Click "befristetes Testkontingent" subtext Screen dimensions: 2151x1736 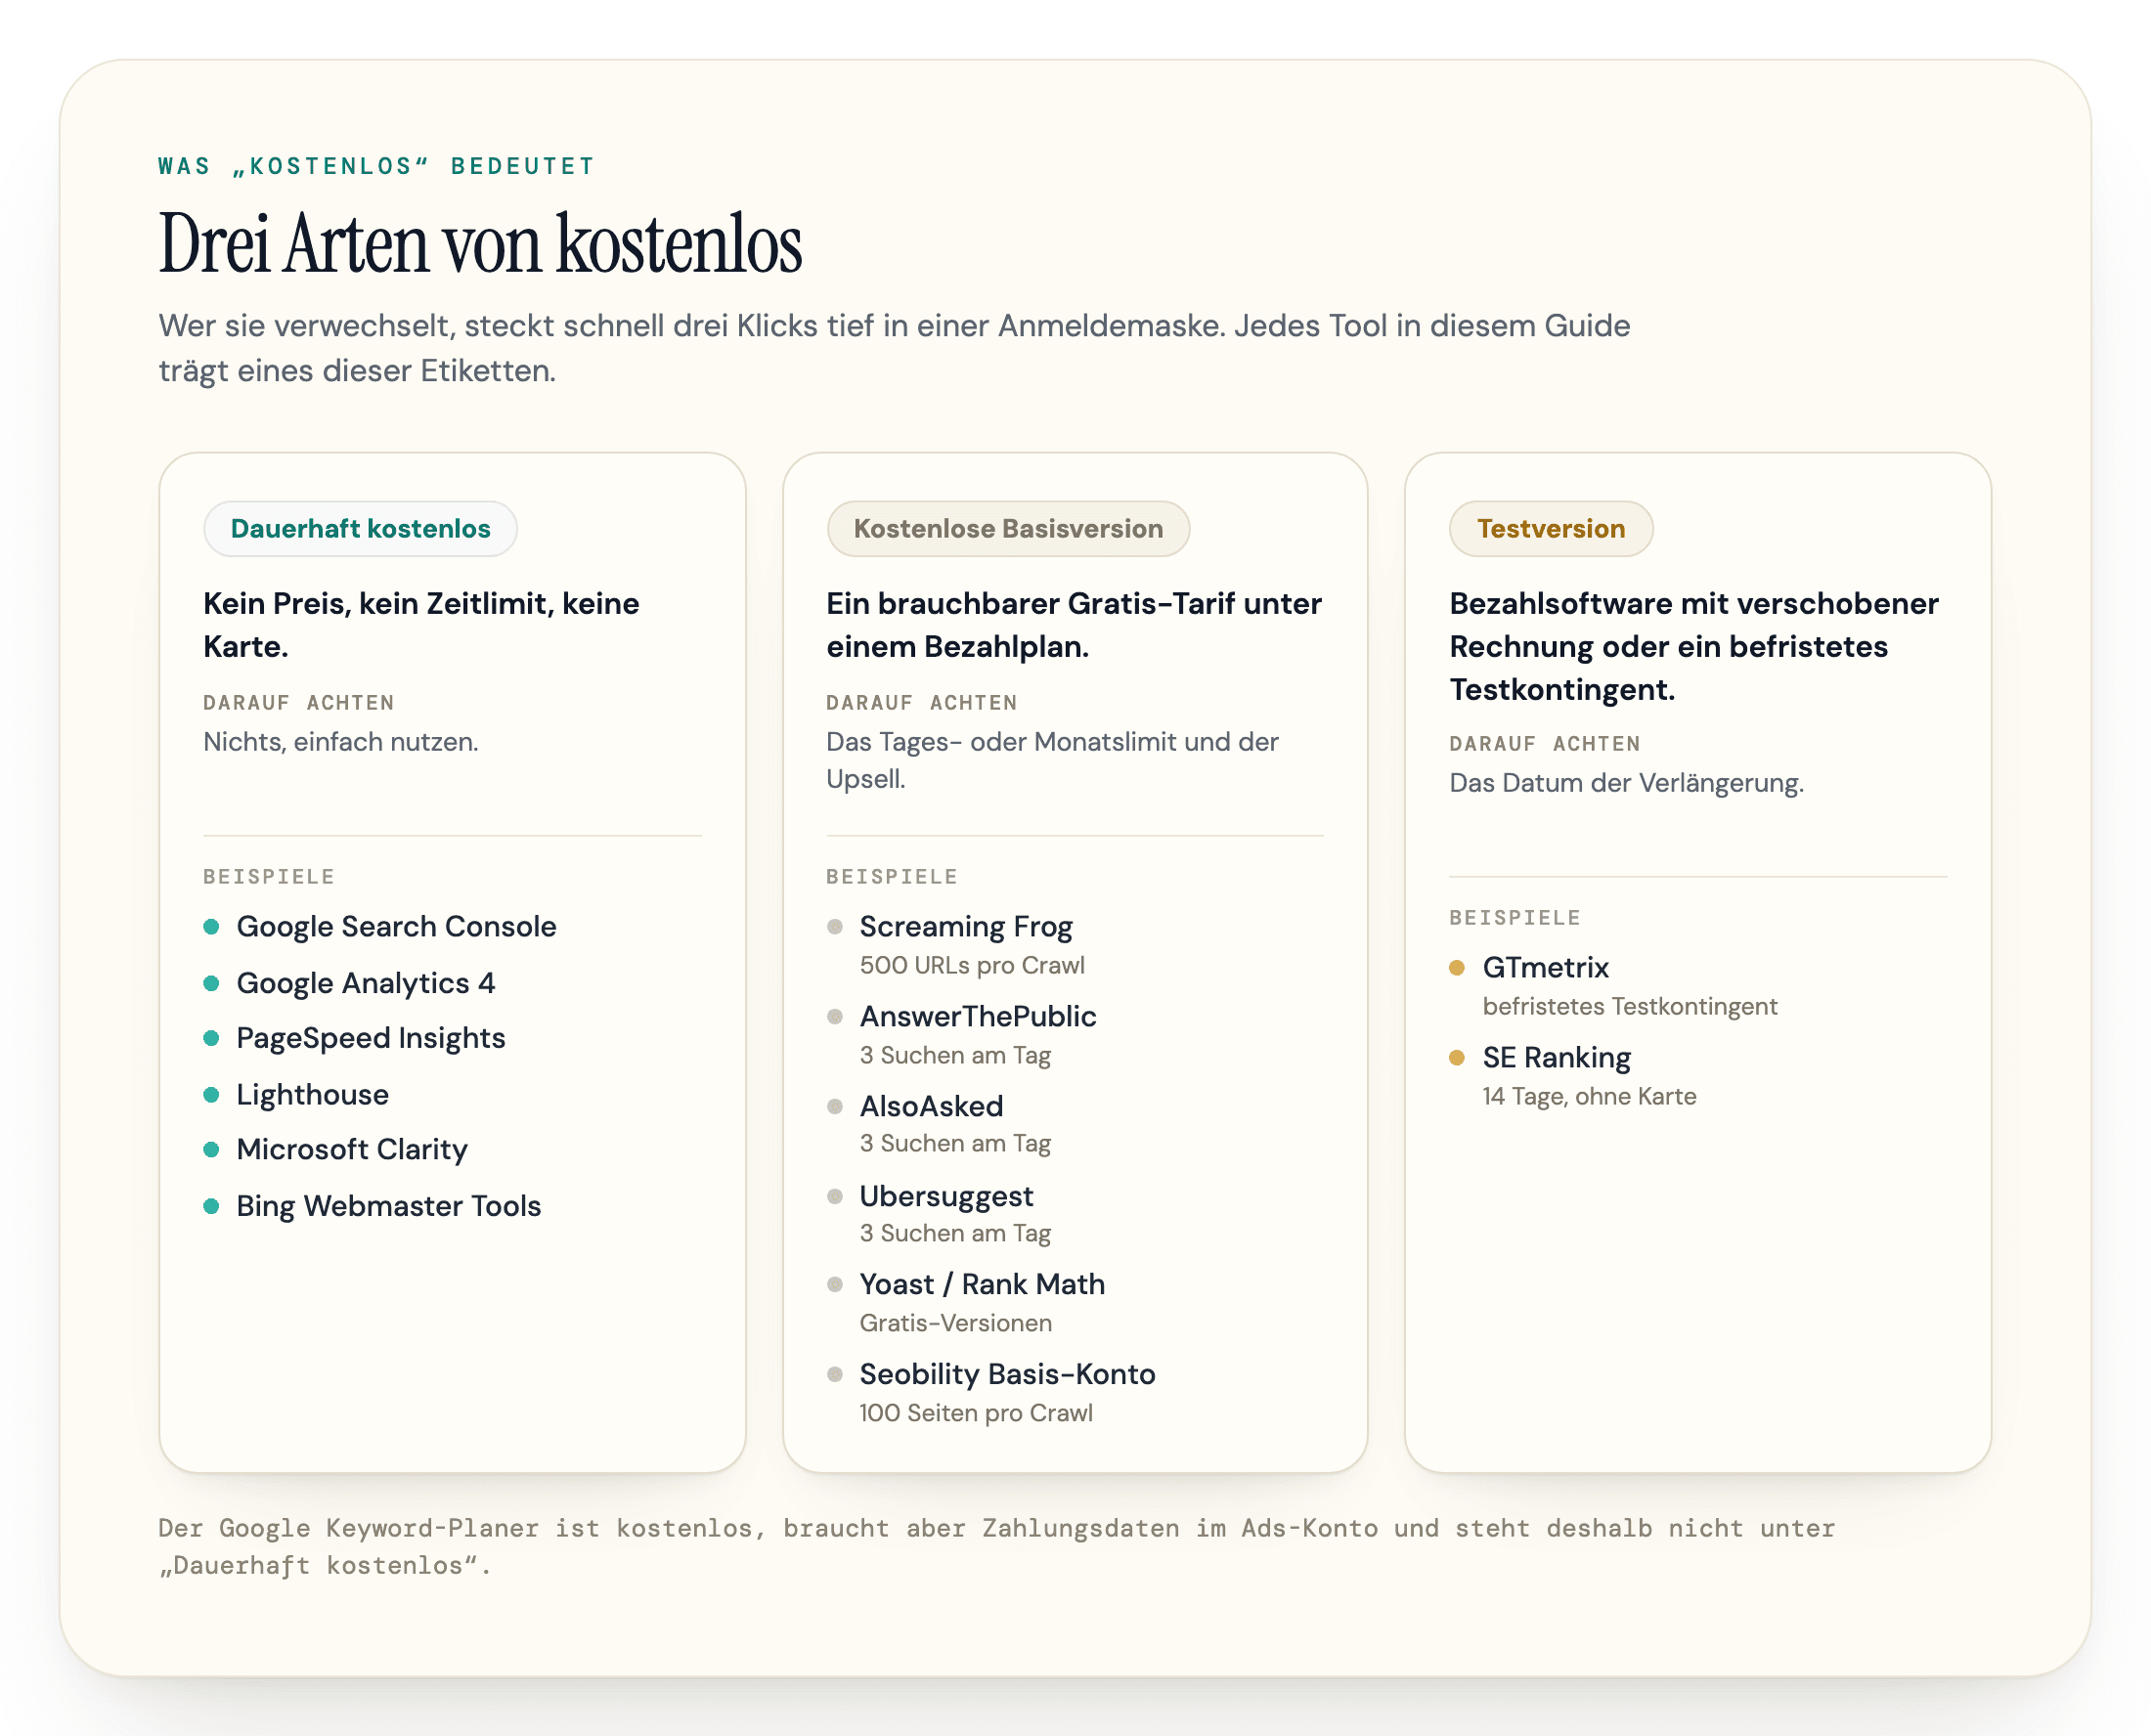[1629, 1006]
